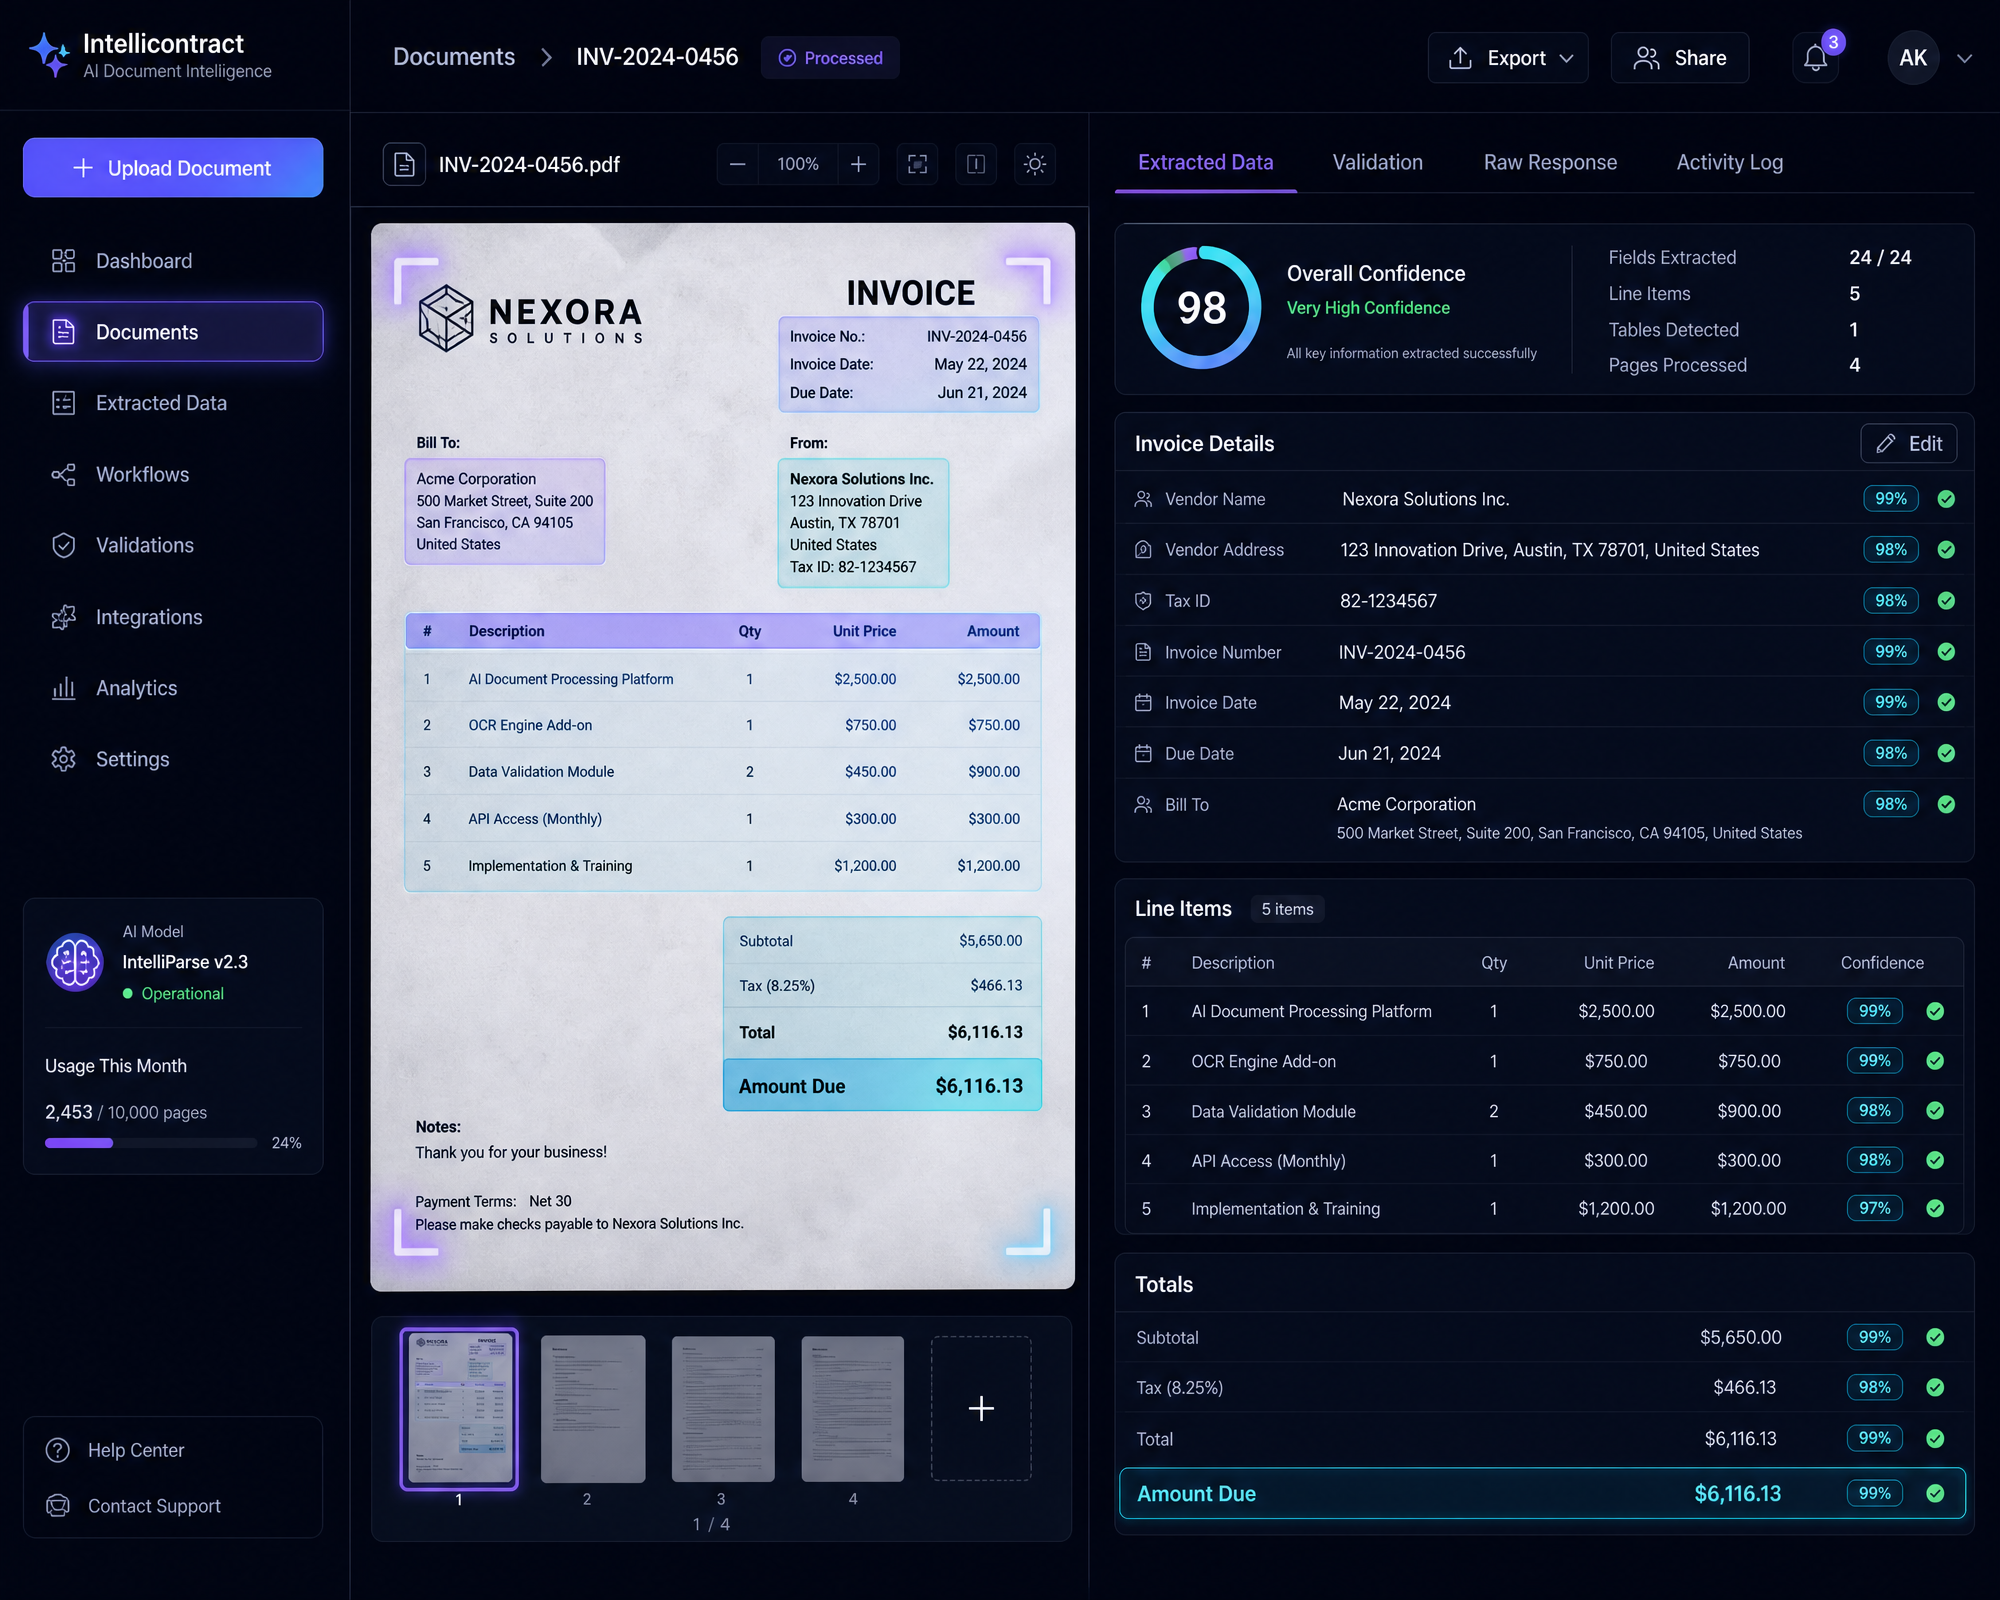Select page 1 thumbnail
2000x1600 pixels.
(x=459, y=1409)
